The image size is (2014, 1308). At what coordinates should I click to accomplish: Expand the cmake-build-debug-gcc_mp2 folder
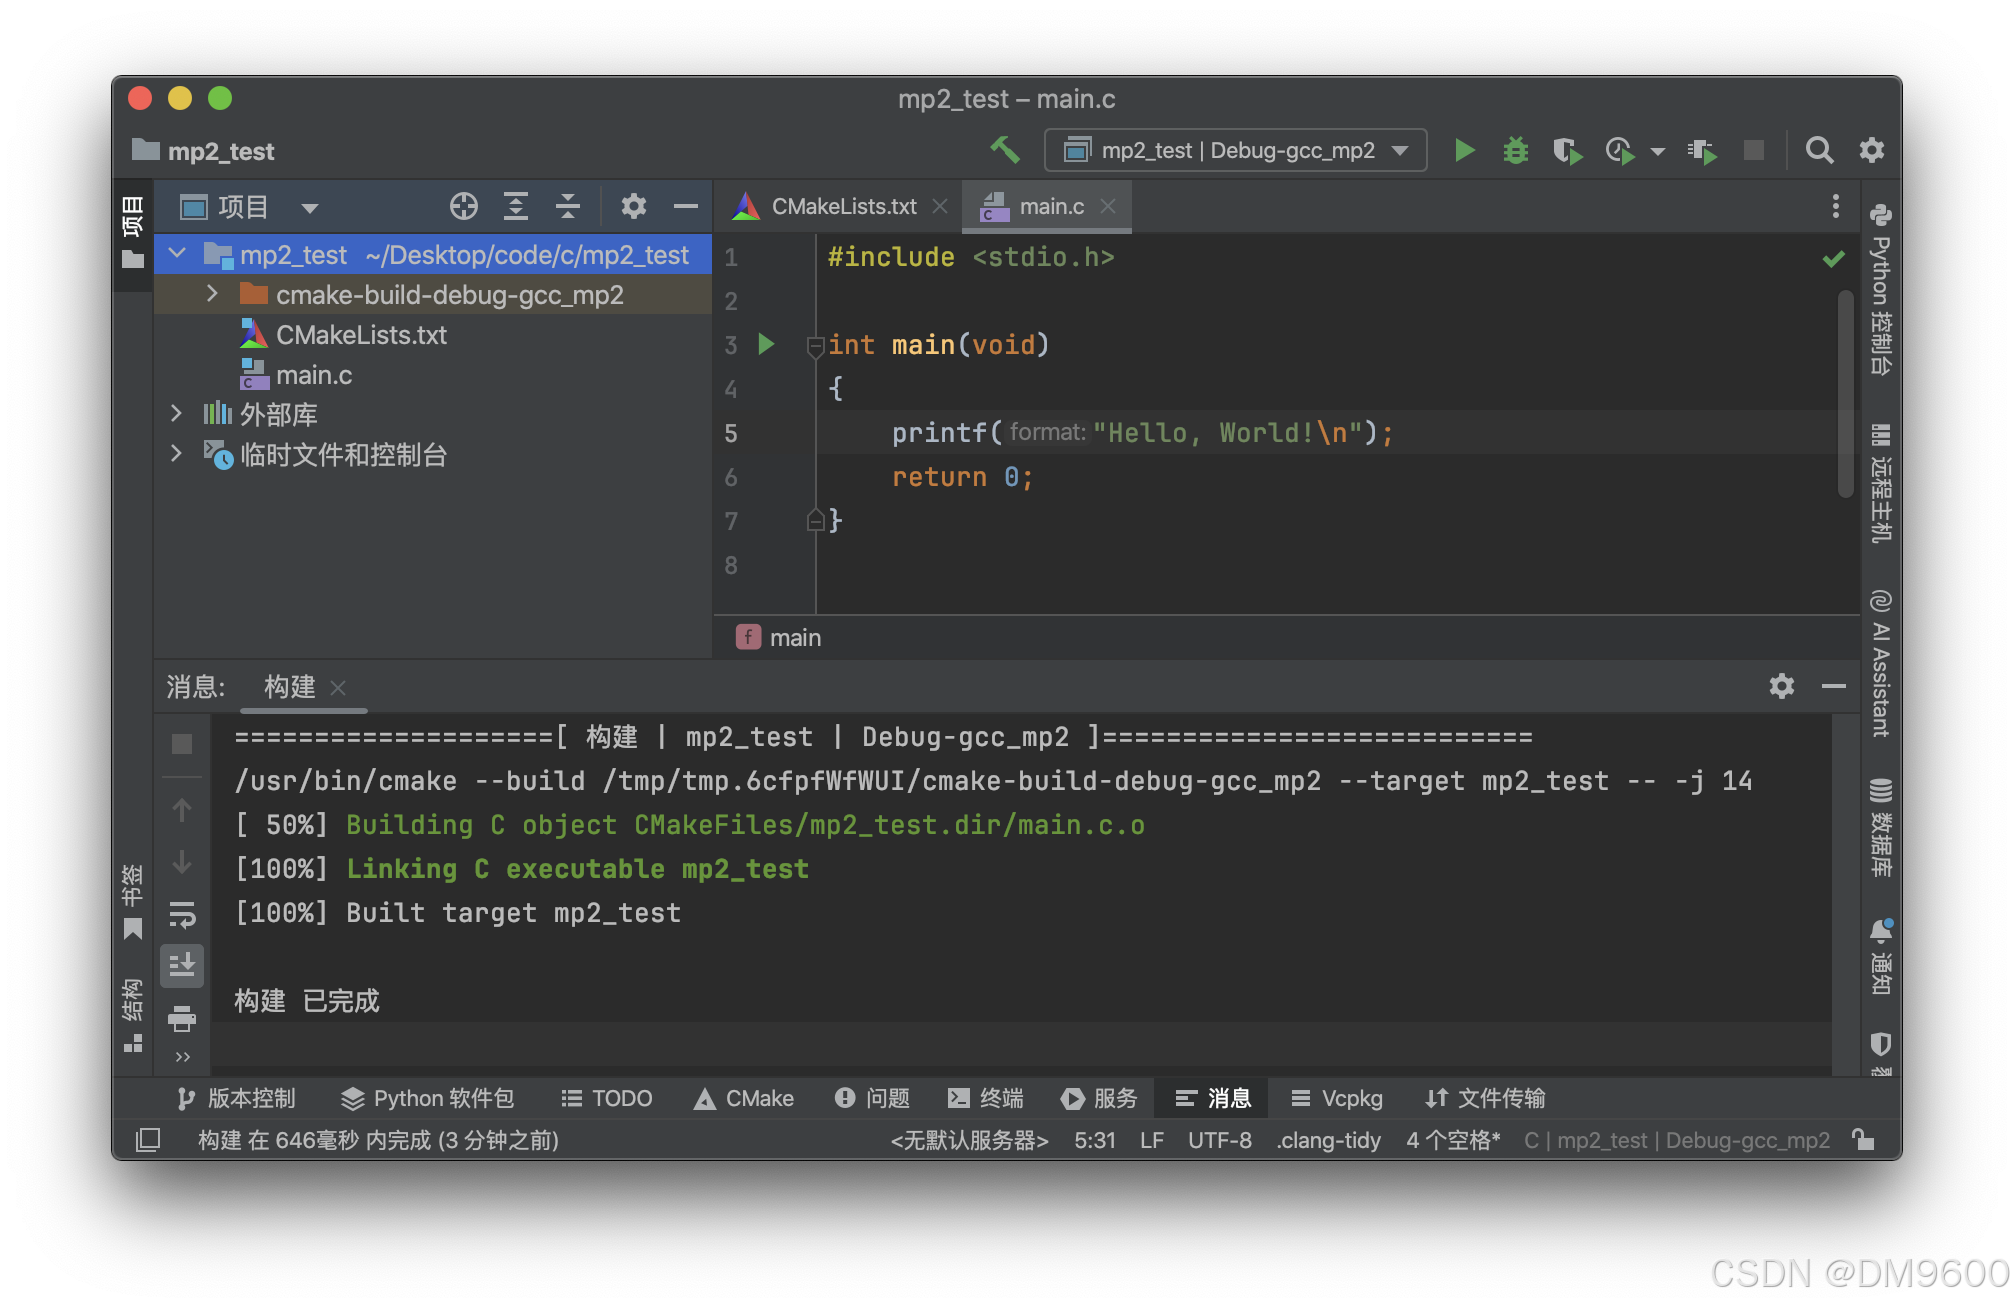(x=212, y=294)
